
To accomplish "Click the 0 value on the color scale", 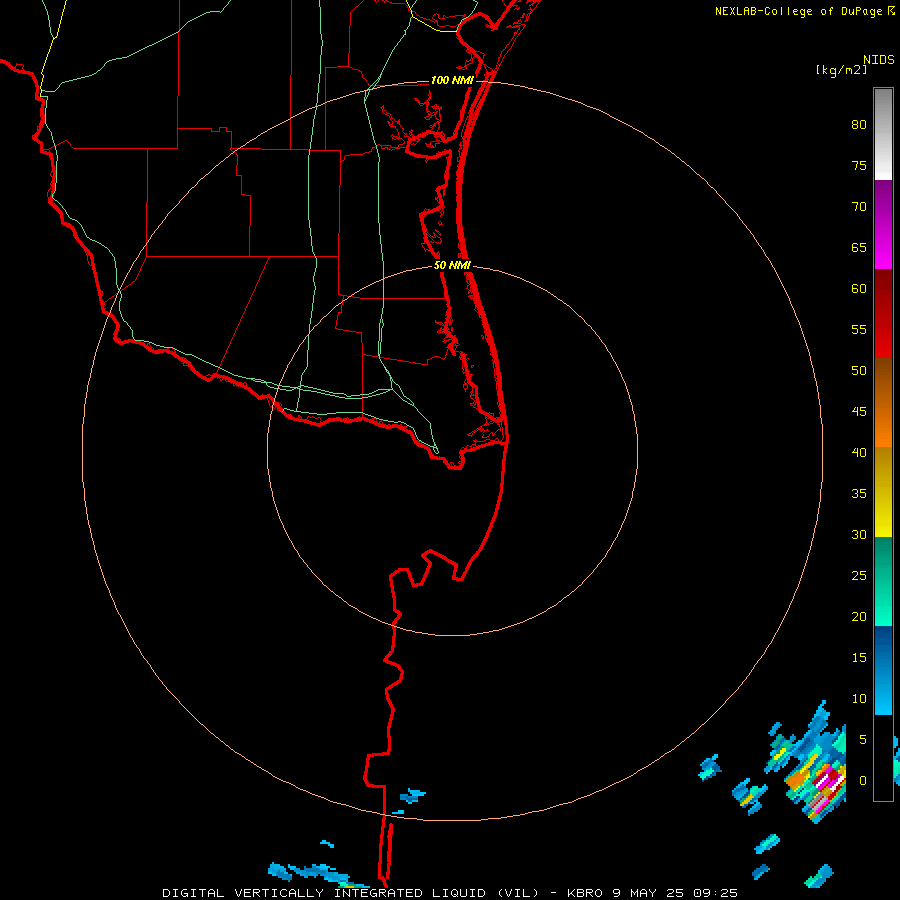I will coord(863,781).
